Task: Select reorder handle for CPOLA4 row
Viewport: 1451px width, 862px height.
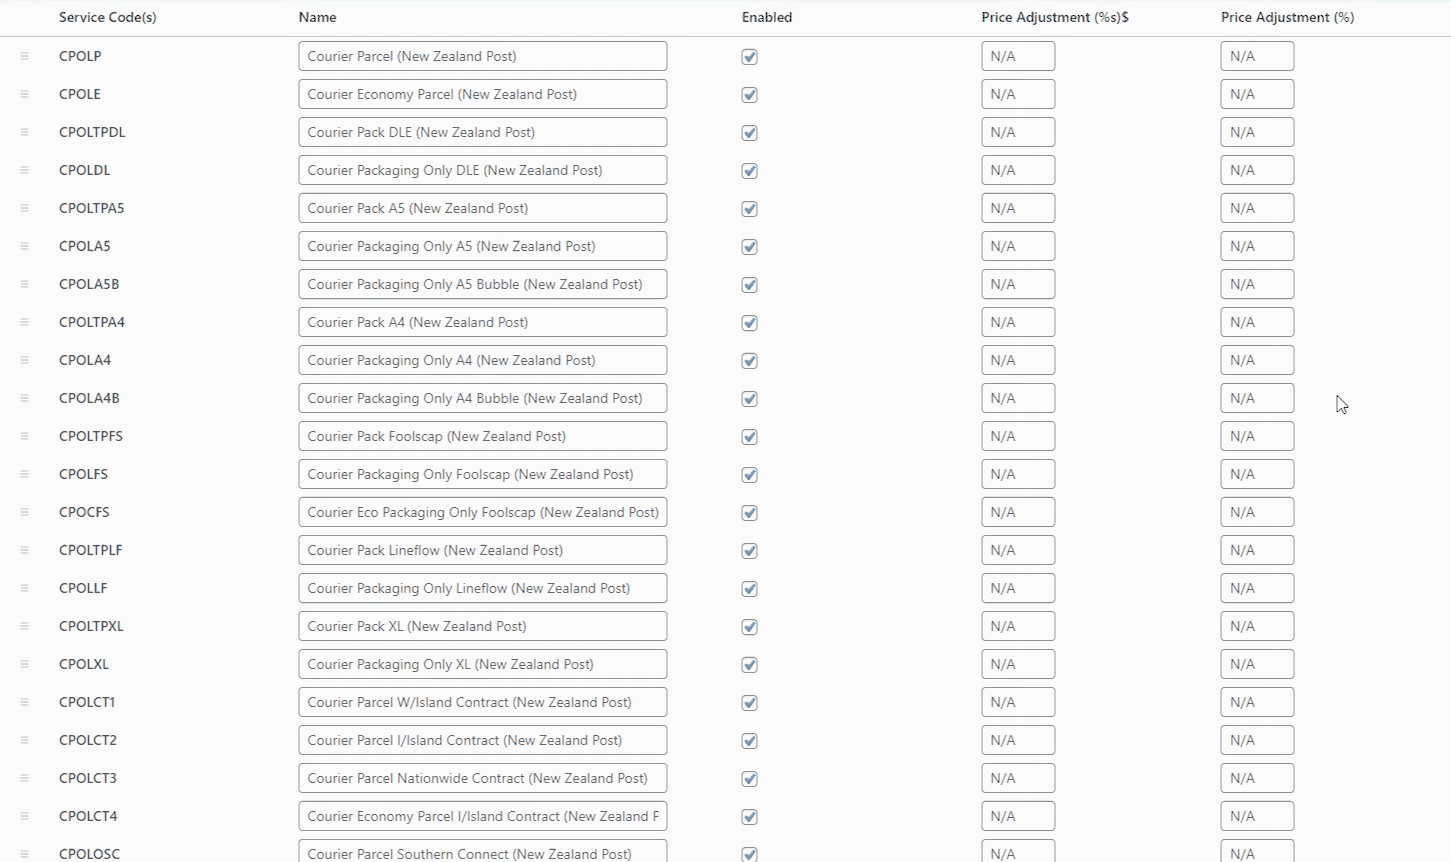Action: 24,360
